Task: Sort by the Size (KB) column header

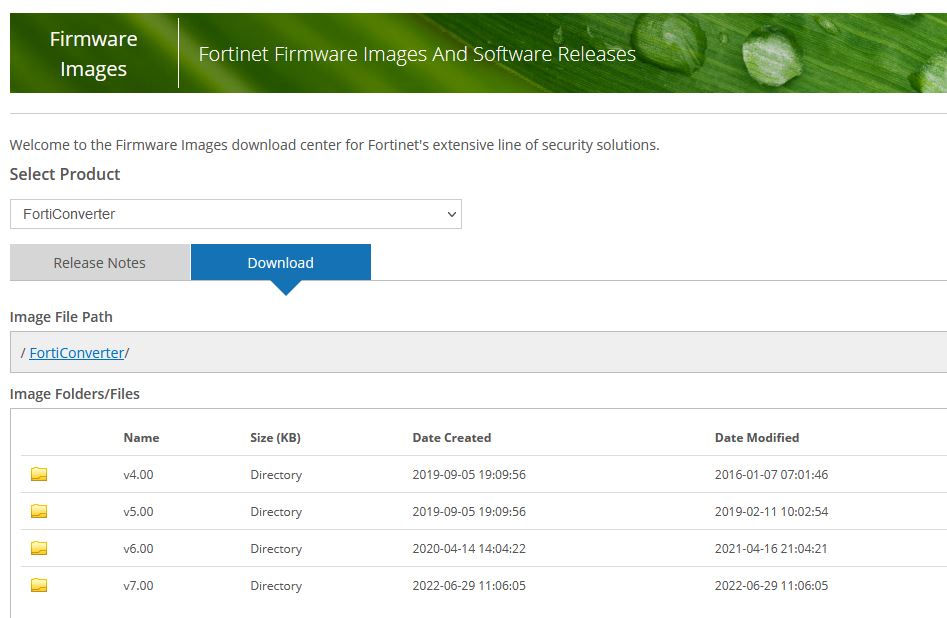Action: [x=275, y=437]
